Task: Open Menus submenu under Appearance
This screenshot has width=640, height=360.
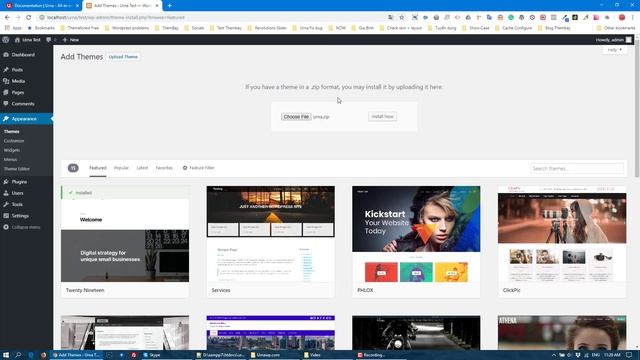Action: tap(10, 160)
